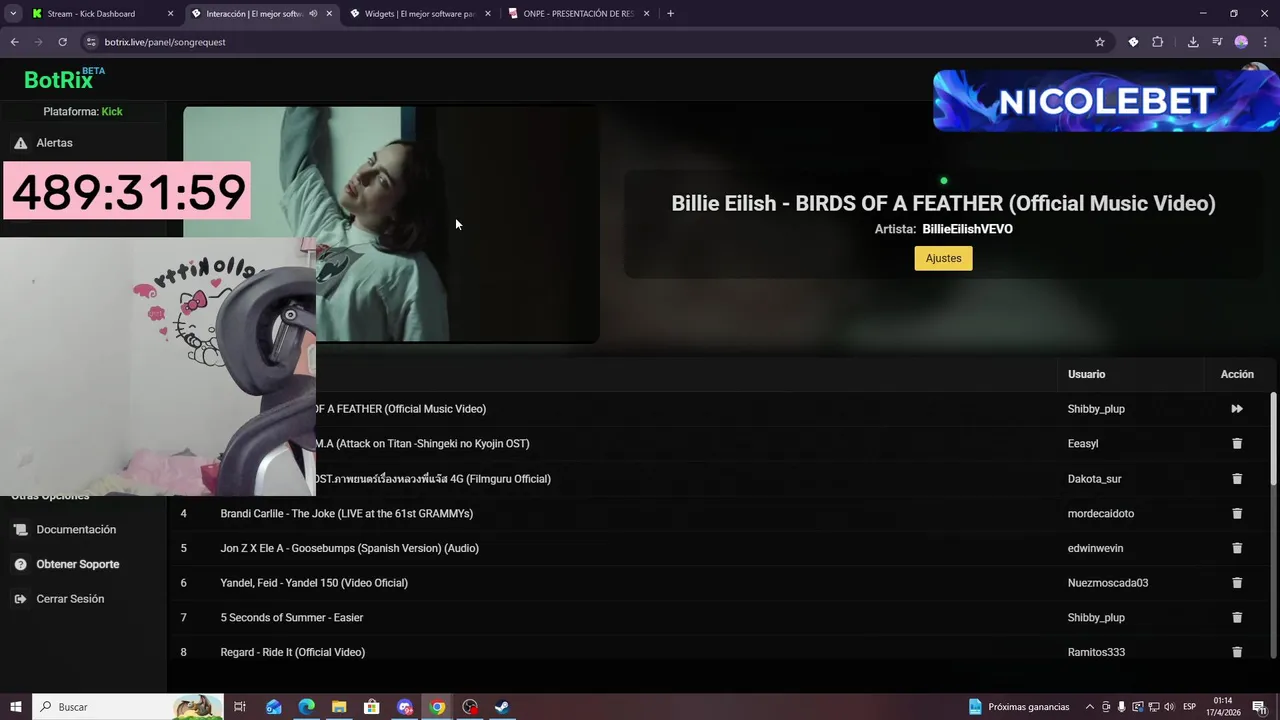Close the Interacción browser tab
The image size is (1280, 720).
(x=329, y=14)
